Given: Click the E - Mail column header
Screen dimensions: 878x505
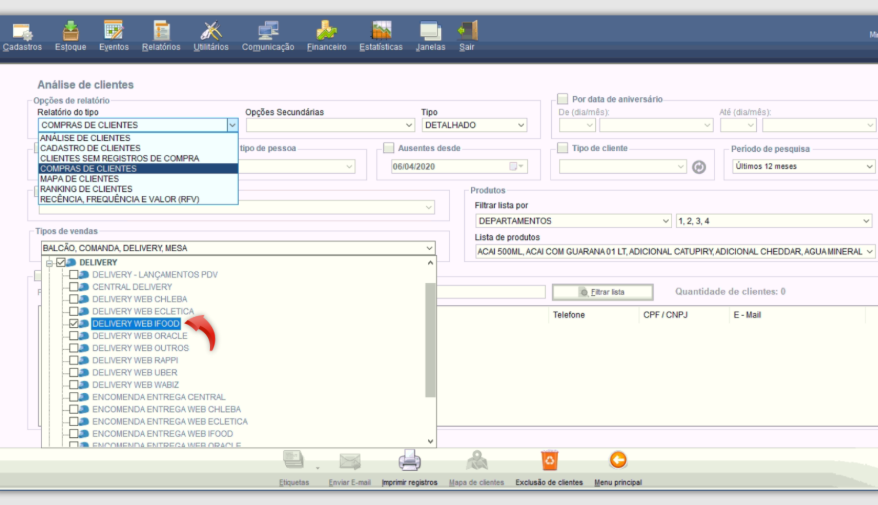Looking at the screenshot, I should pyautogui.click(x=747, y=315).
